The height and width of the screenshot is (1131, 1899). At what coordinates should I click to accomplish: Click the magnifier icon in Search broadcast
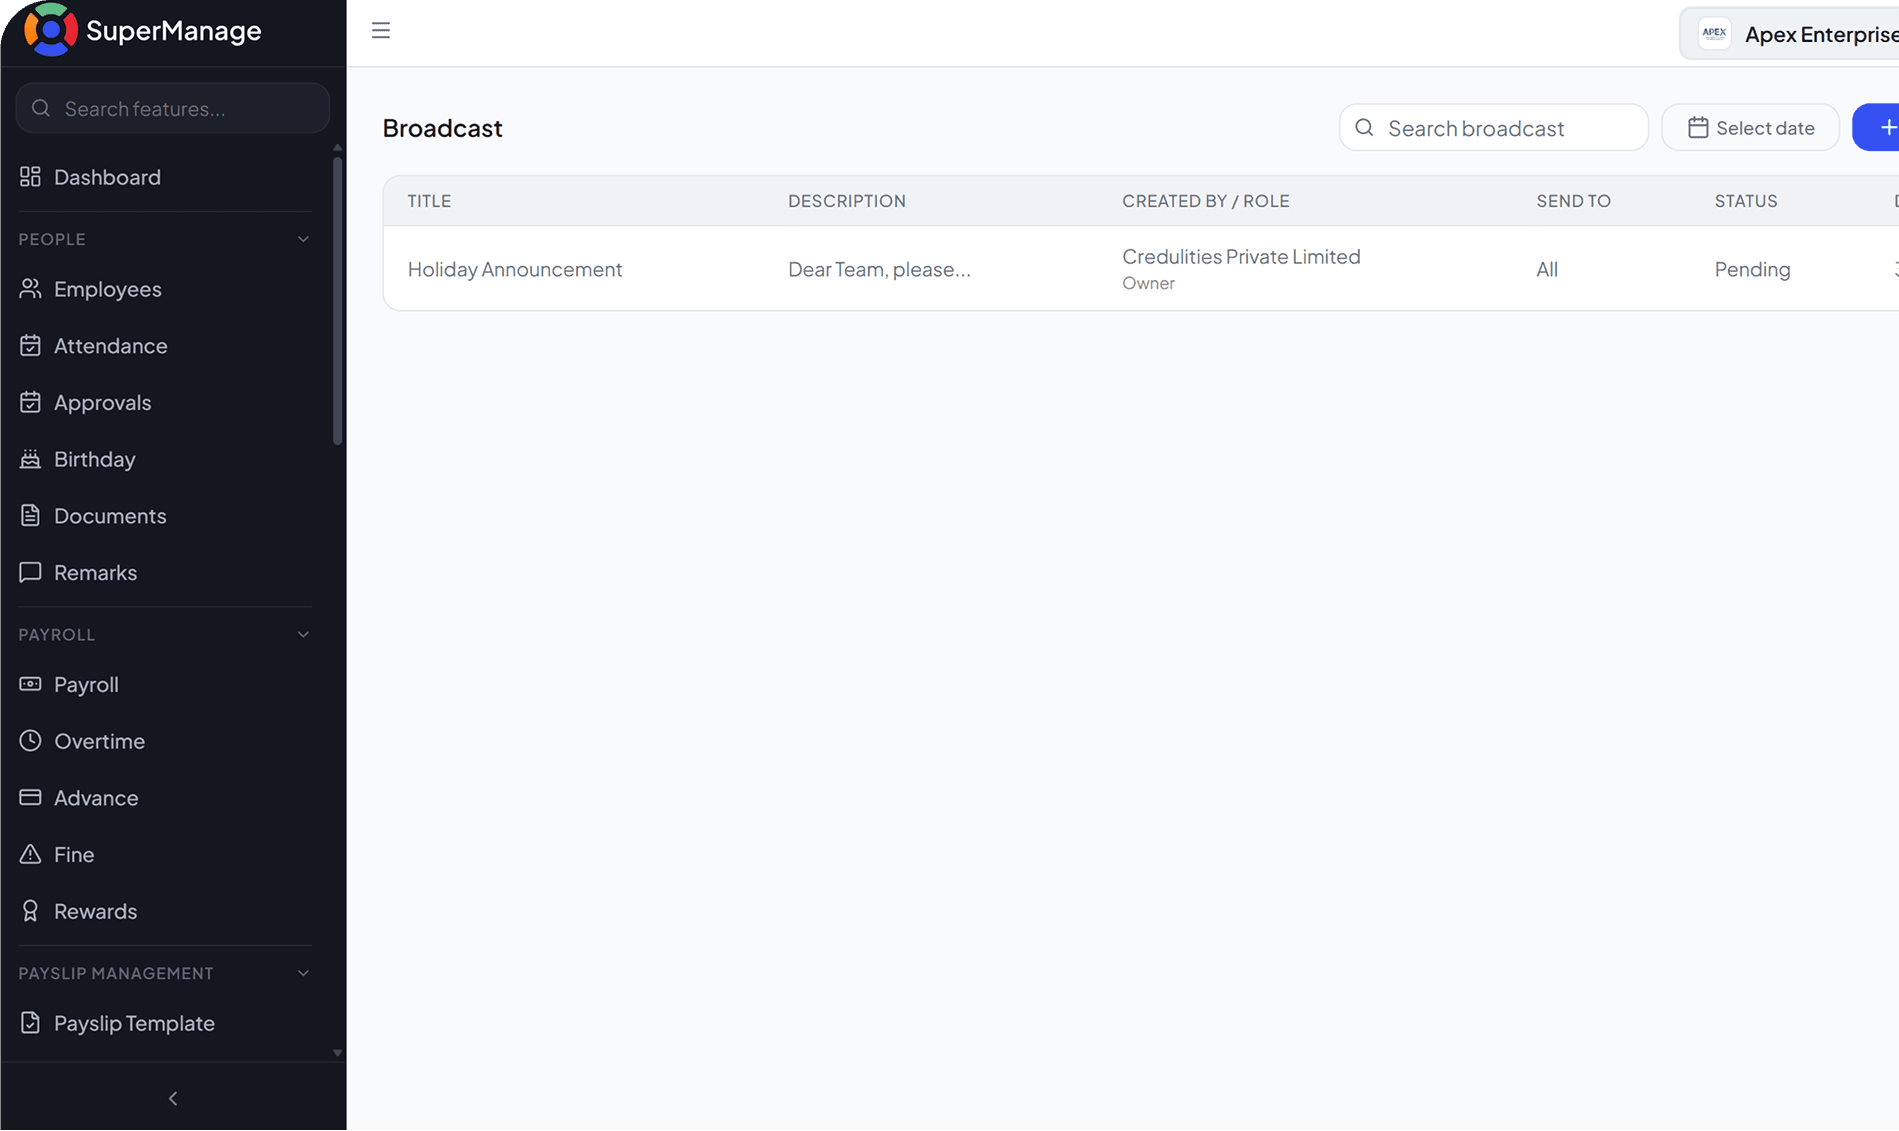(x=1364, y=128)
